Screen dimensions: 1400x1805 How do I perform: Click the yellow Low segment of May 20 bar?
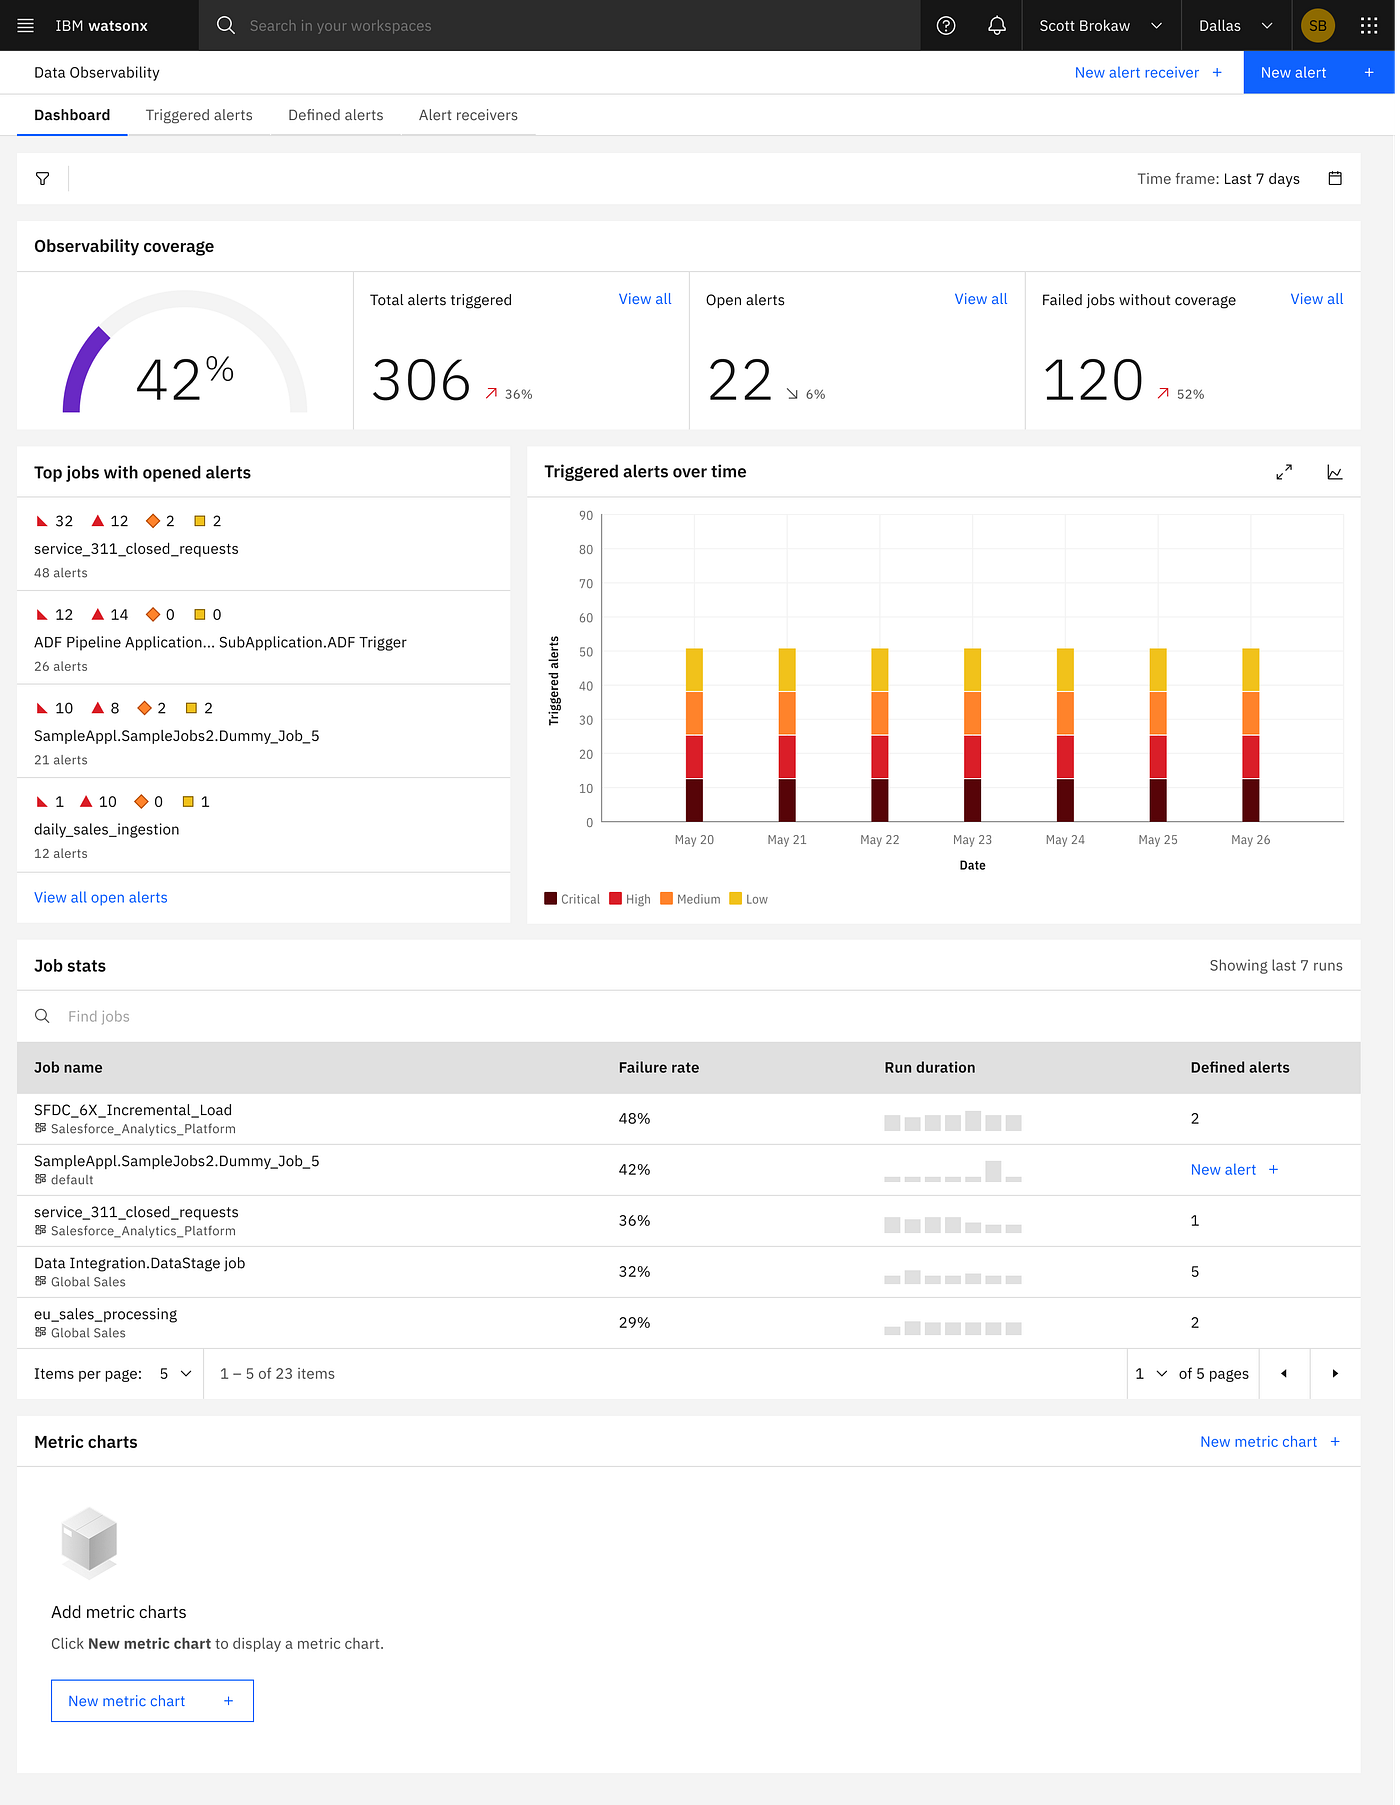click(x=694, y=670)
